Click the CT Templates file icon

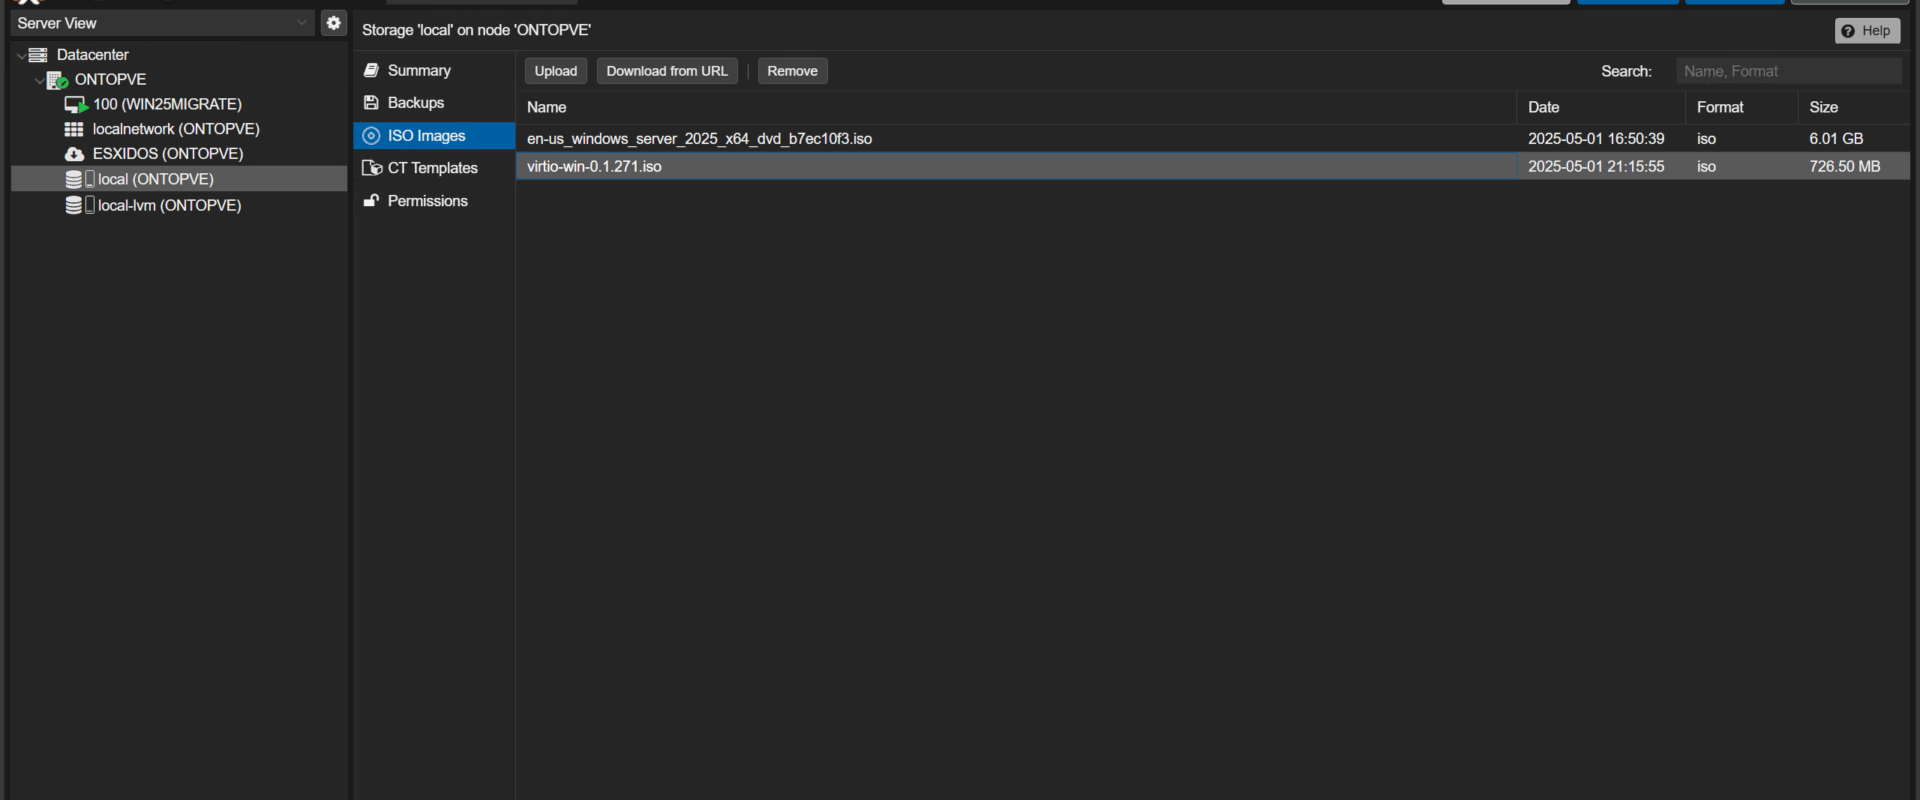[x=372, y=168]
